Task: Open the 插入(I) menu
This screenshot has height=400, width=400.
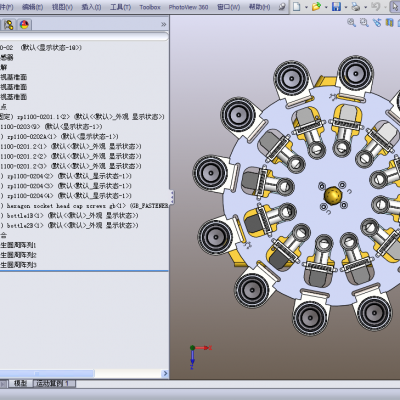Action: point(91,7)
